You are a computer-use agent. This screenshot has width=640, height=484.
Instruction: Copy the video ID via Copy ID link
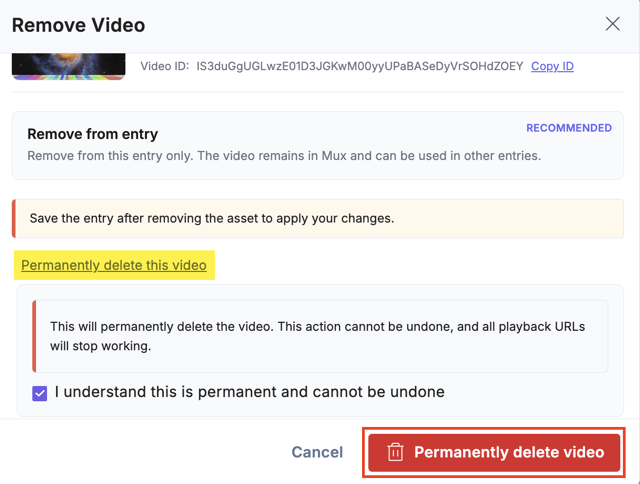click(552, 66)
